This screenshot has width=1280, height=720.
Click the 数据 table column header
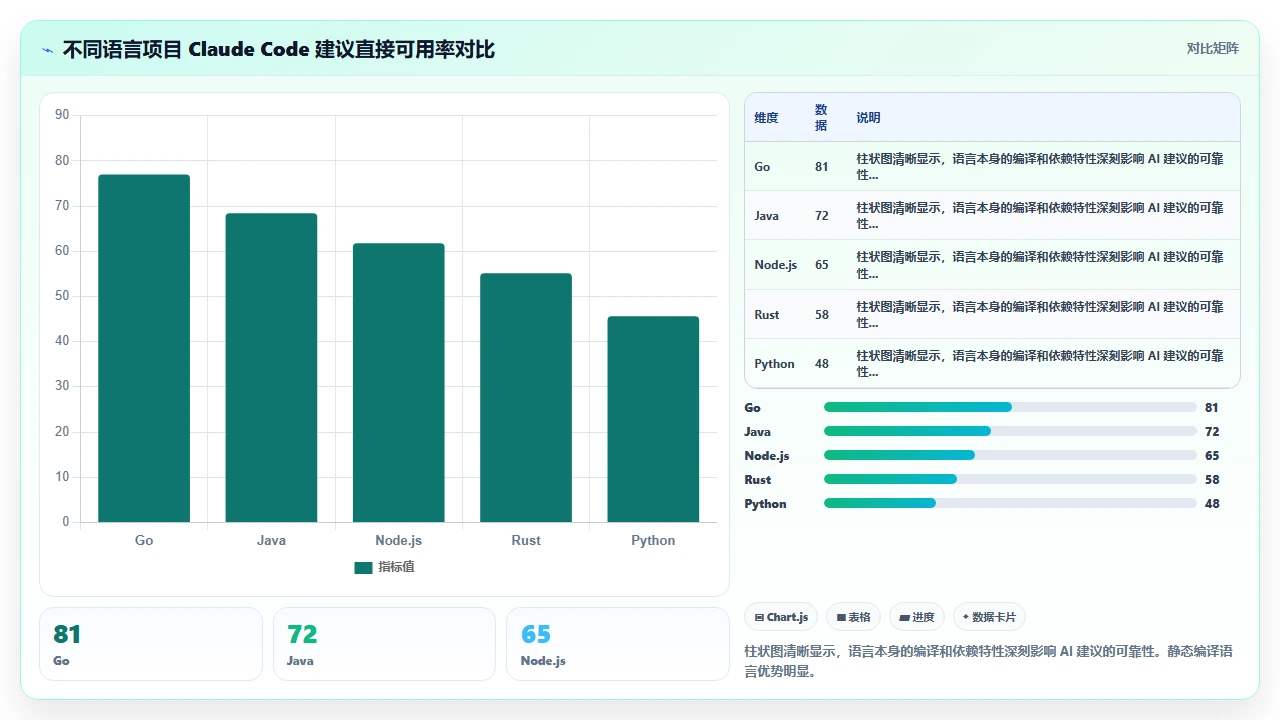[x=821, y=118]
